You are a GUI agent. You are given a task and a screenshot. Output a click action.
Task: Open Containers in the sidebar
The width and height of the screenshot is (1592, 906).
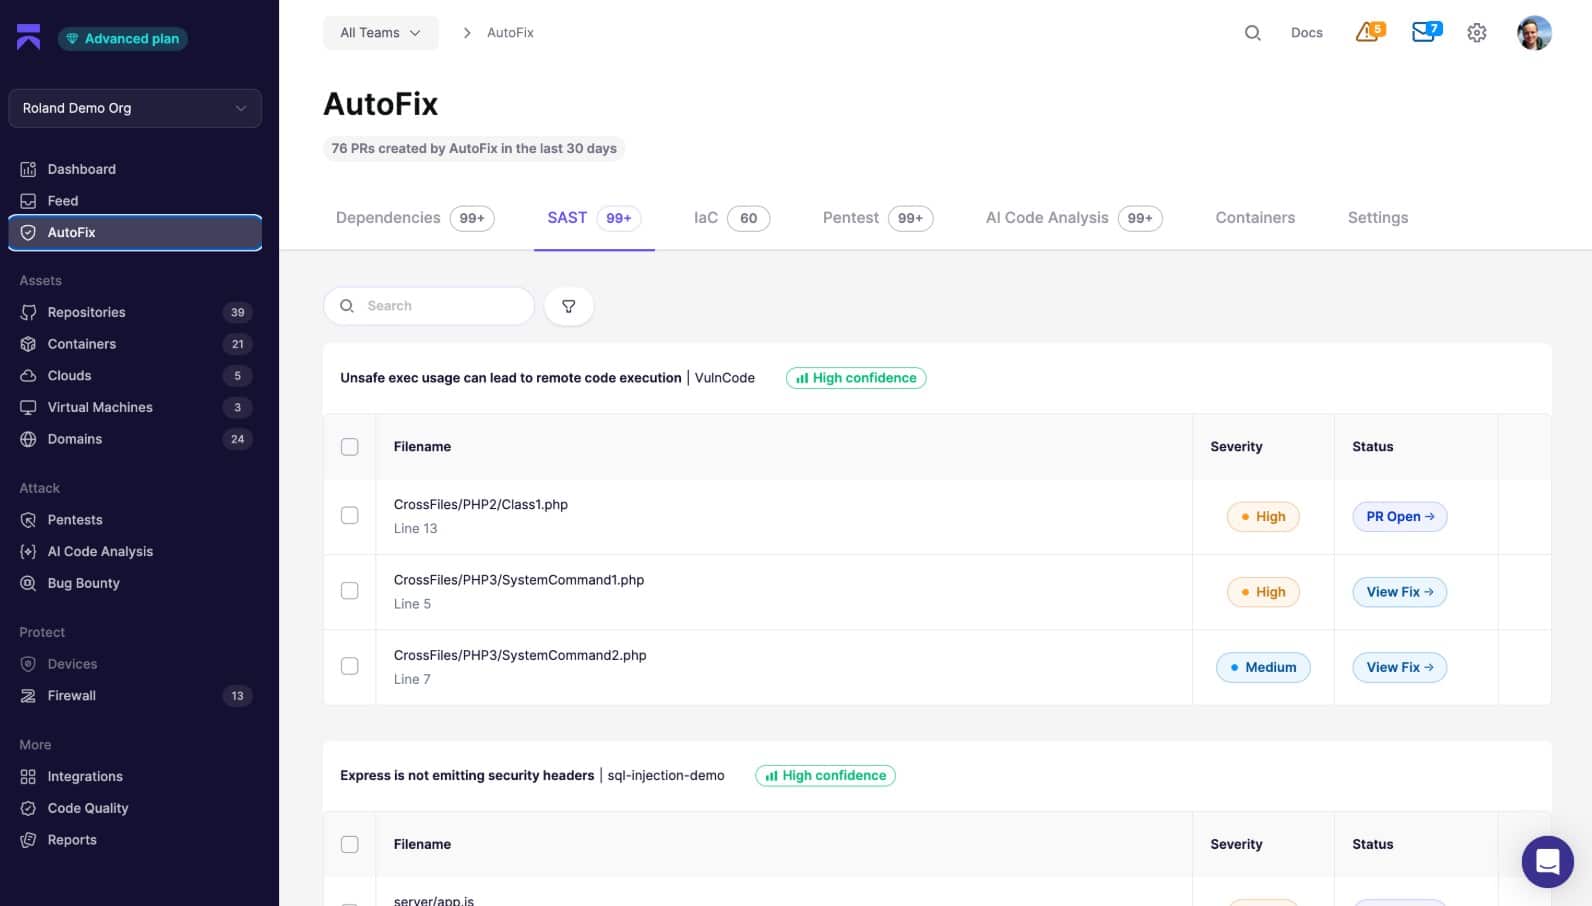pos(135,344)
